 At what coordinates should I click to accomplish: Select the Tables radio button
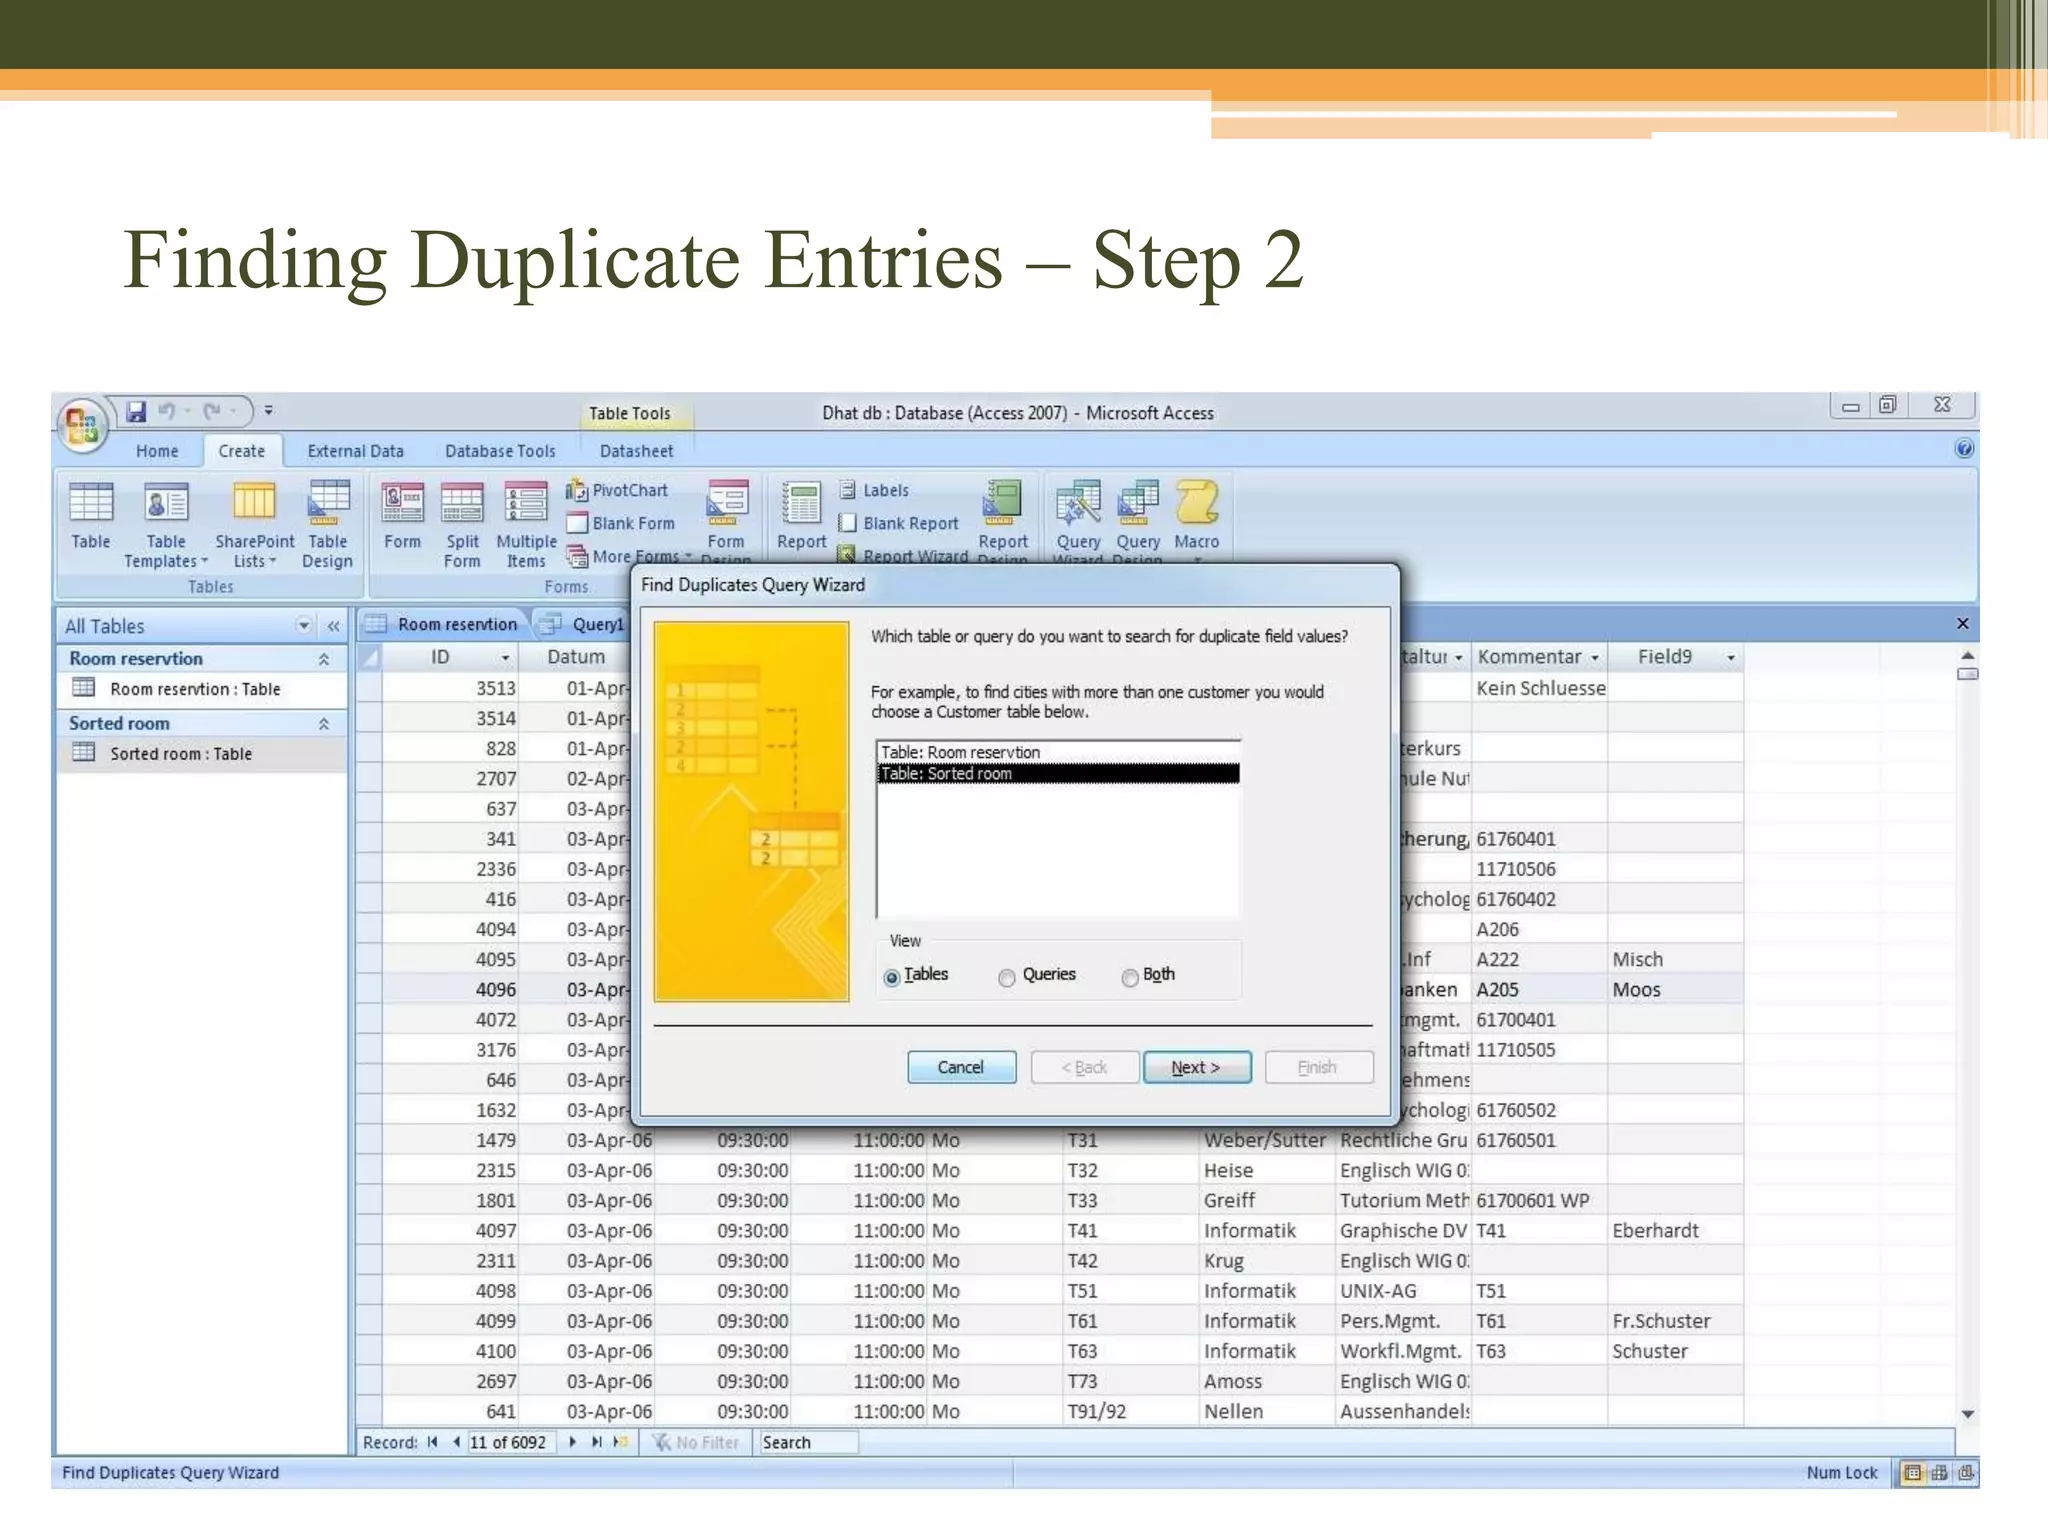tap(892, 977)
